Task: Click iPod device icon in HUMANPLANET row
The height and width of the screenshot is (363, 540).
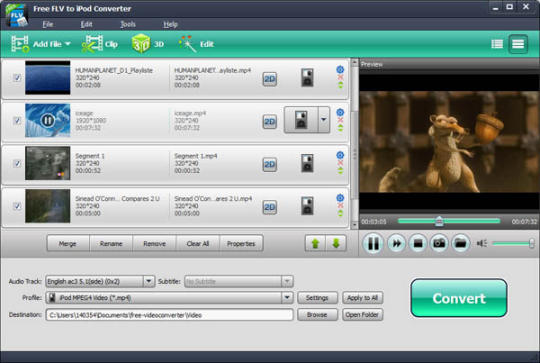Action: [x=307, y=77]
